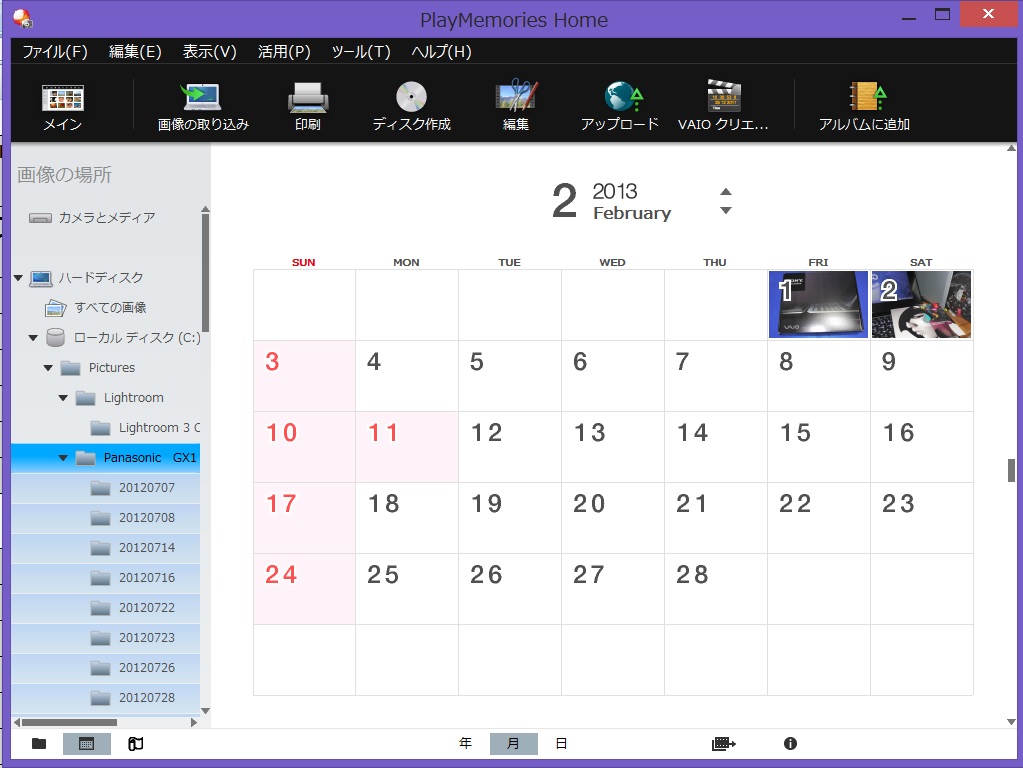
Task: Open the February 2 photo thumbnail
Action: [921, 305]
